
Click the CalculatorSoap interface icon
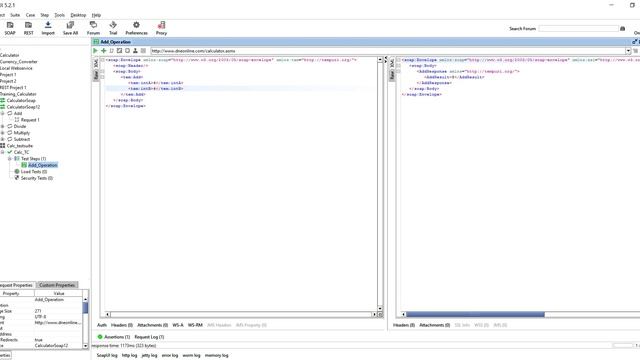point(2,100)
